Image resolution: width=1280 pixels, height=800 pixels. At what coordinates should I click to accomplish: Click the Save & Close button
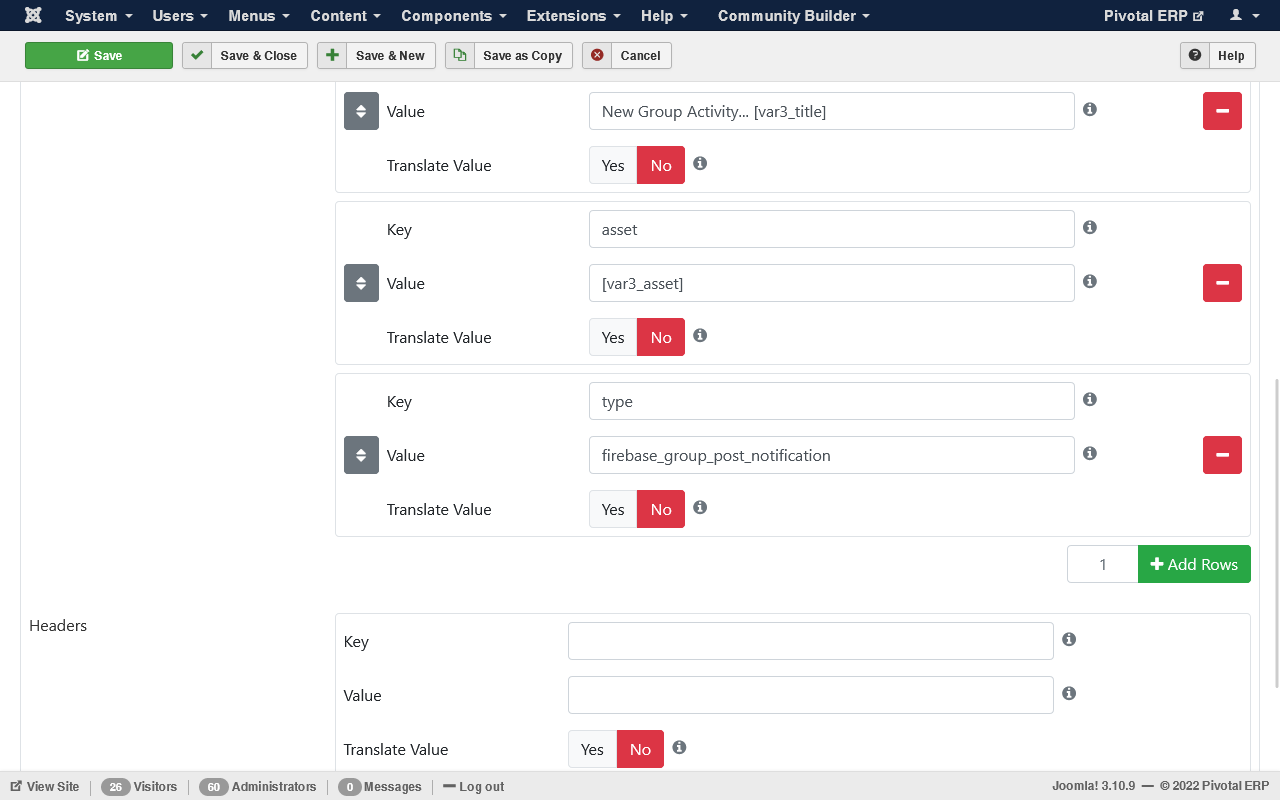tap(245, 56)
